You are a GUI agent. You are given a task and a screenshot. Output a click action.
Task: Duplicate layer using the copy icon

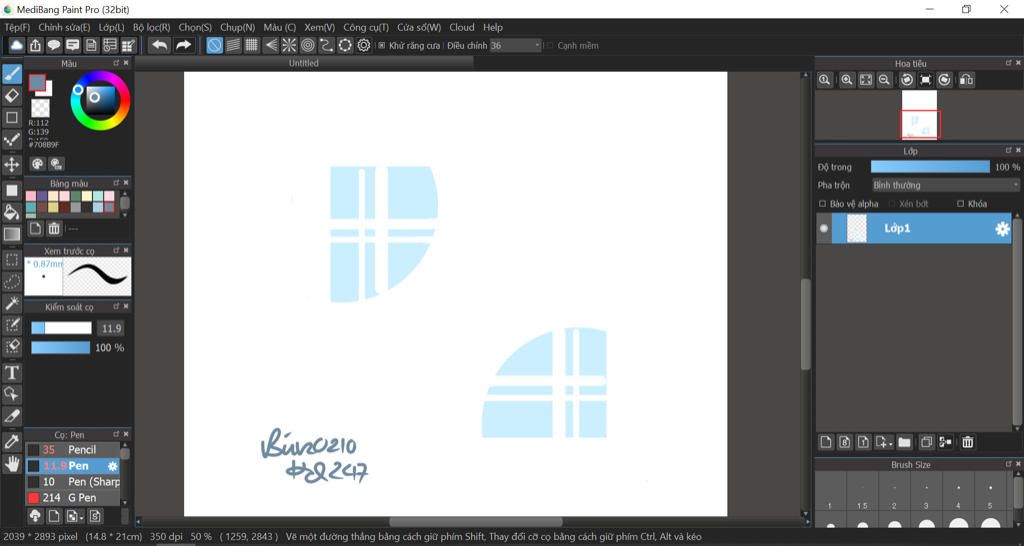click(925, 442)
